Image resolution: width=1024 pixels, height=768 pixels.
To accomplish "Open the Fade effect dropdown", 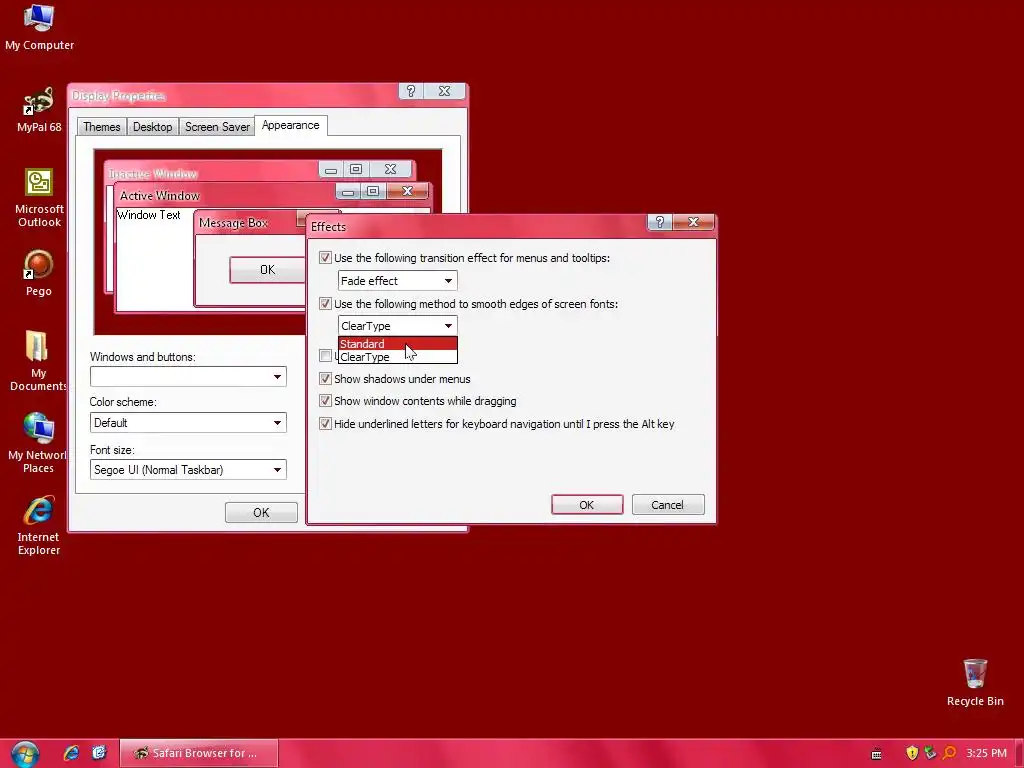I will pos(397,281).
